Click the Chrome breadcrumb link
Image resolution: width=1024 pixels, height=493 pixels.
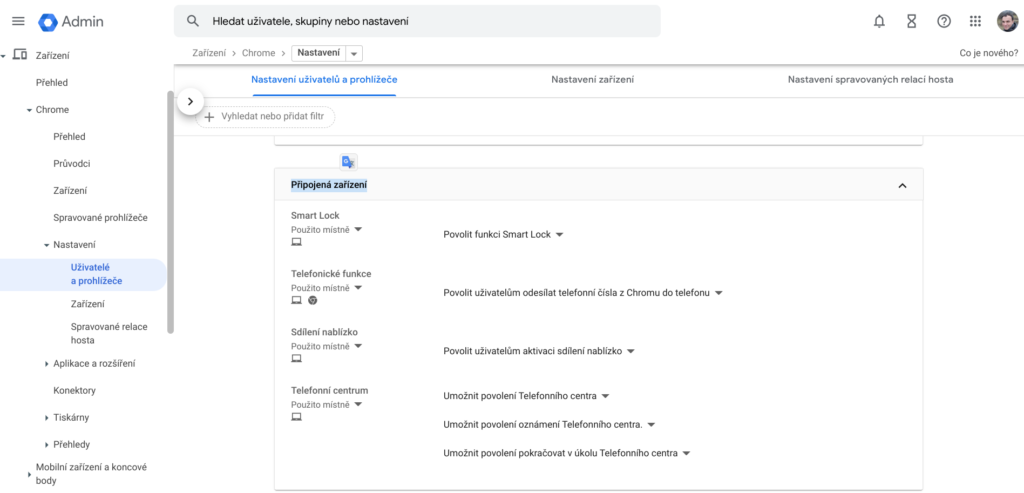[257, 53]
